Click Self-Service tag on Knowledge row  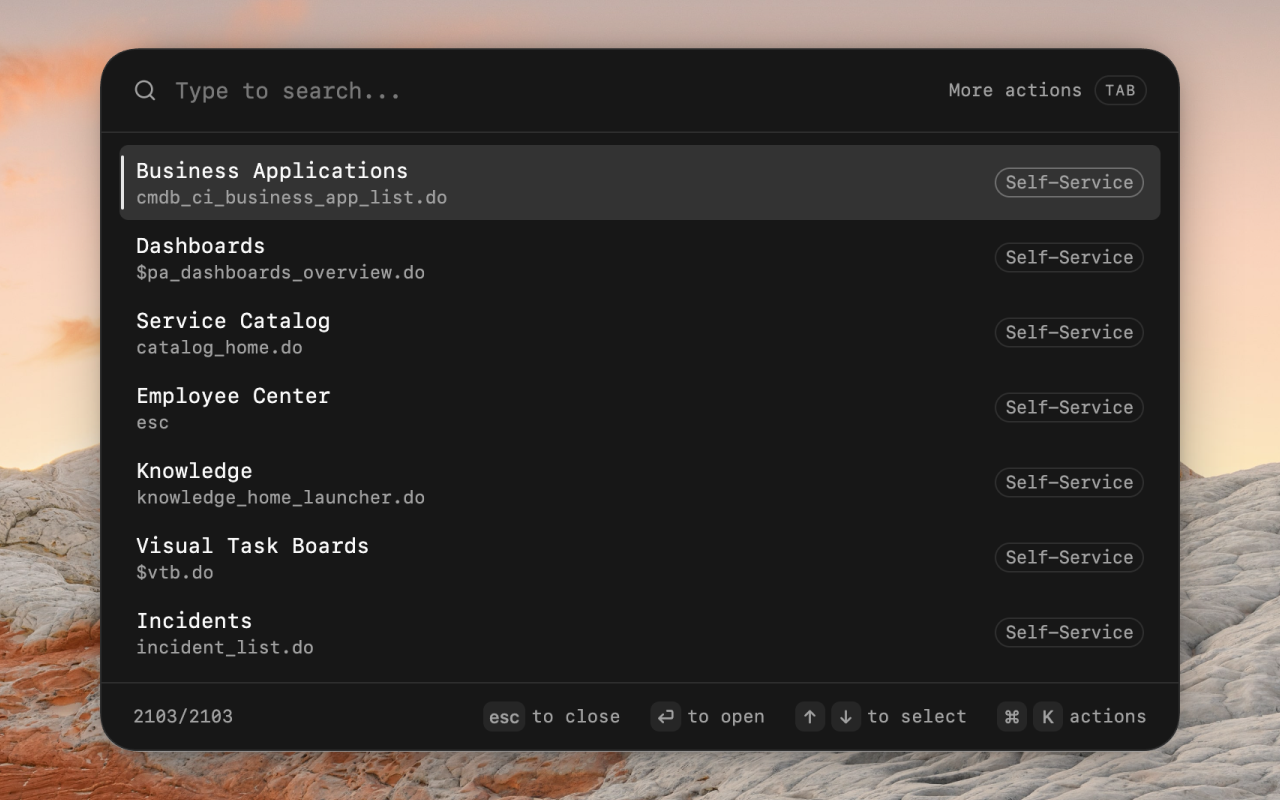coord(1069,482)
